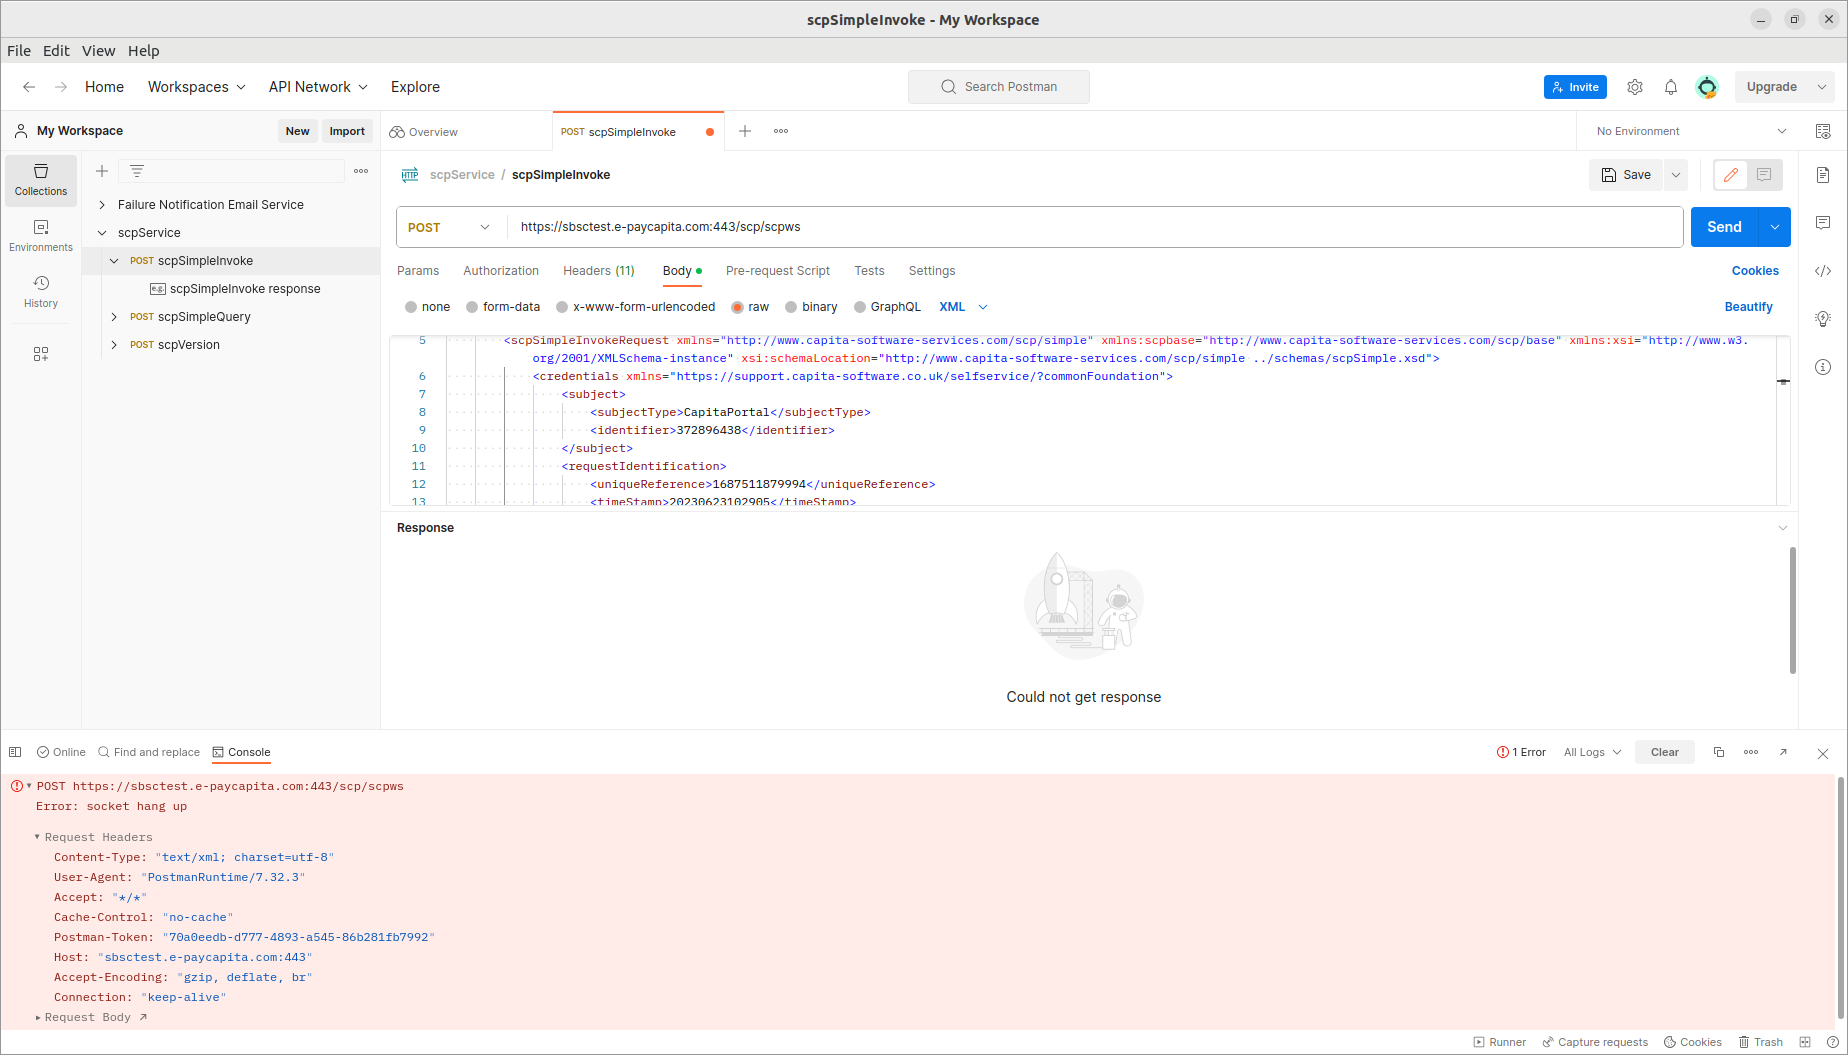This screenshot has width=1848, height=1055.
Task: Open the File menu
Action: pos(19,51)
